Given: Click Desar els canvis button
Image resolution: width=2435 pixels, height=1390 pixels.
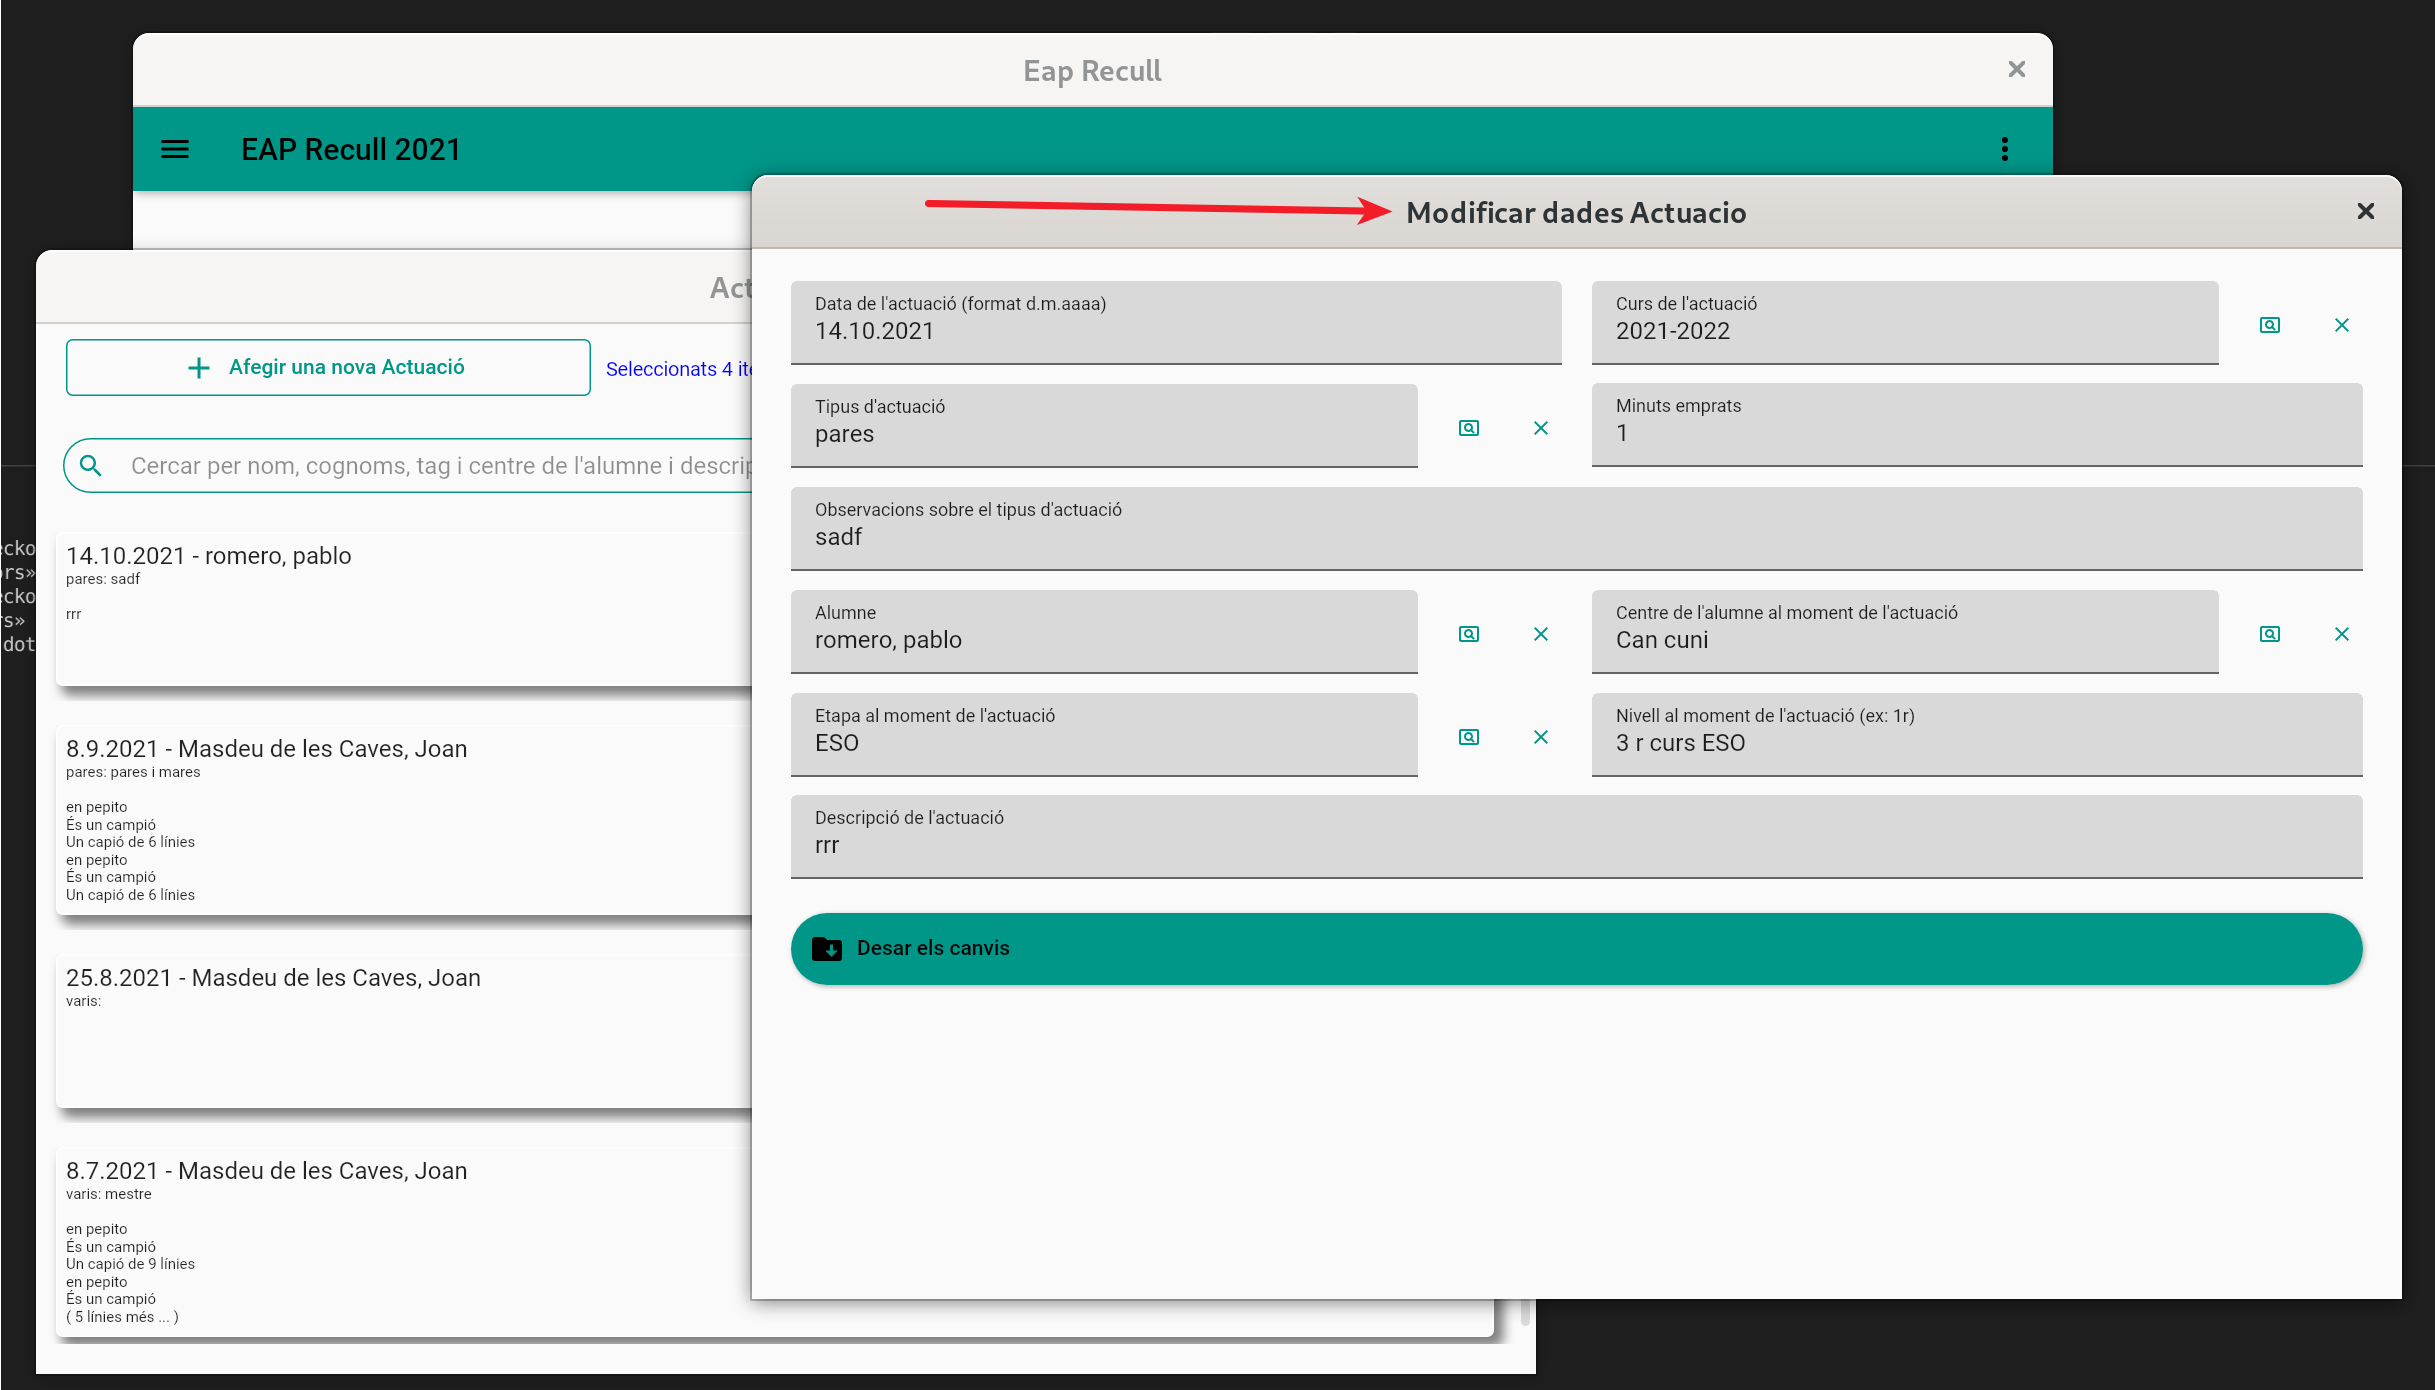Looking at the screenshot, I should [x=1575, y=948].
